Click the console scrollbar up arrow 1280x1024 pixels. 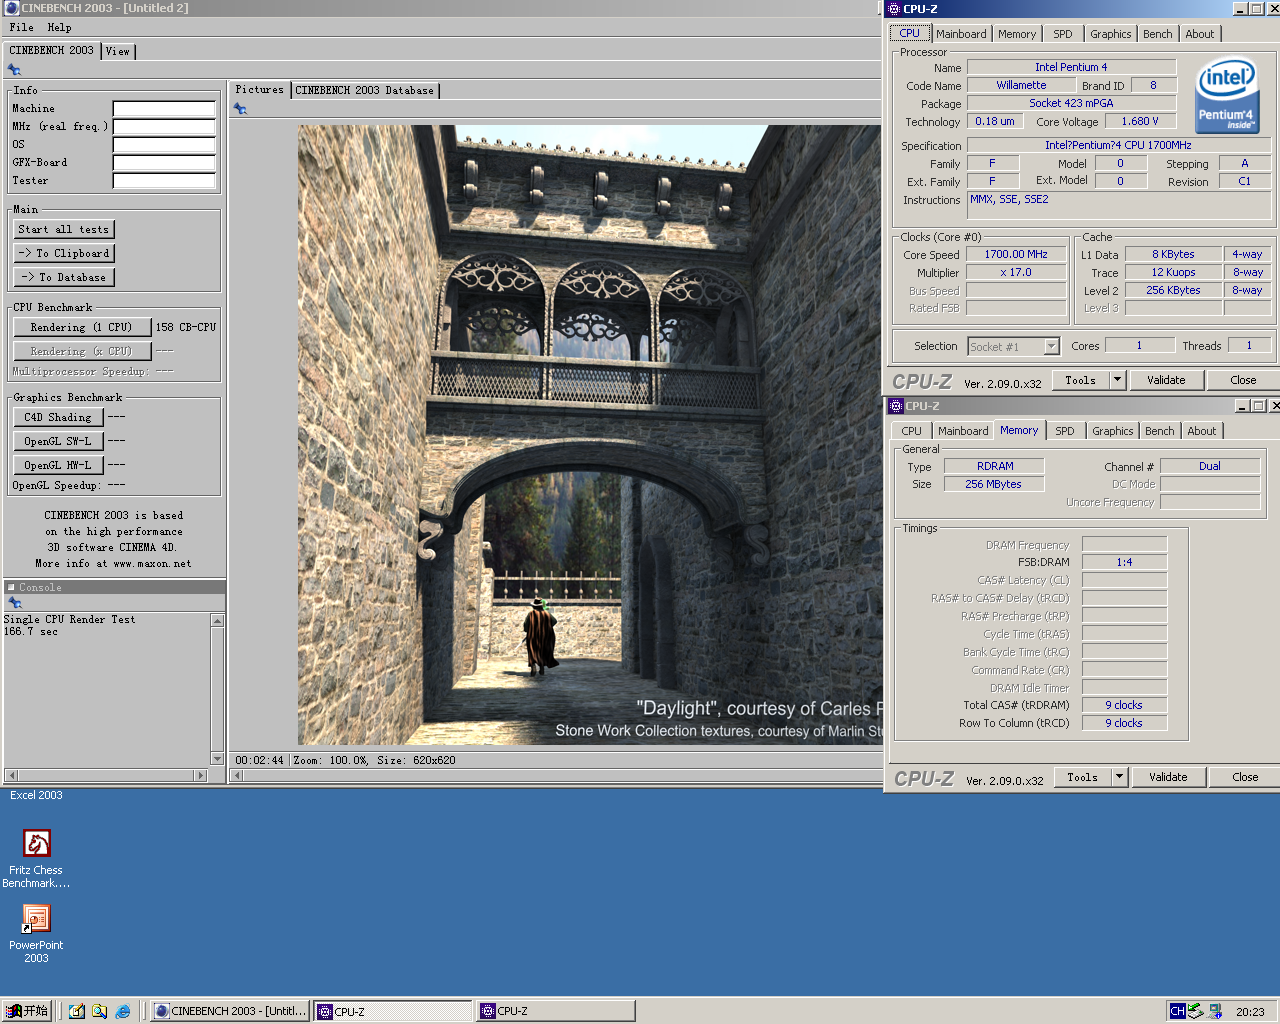(217, 621)
